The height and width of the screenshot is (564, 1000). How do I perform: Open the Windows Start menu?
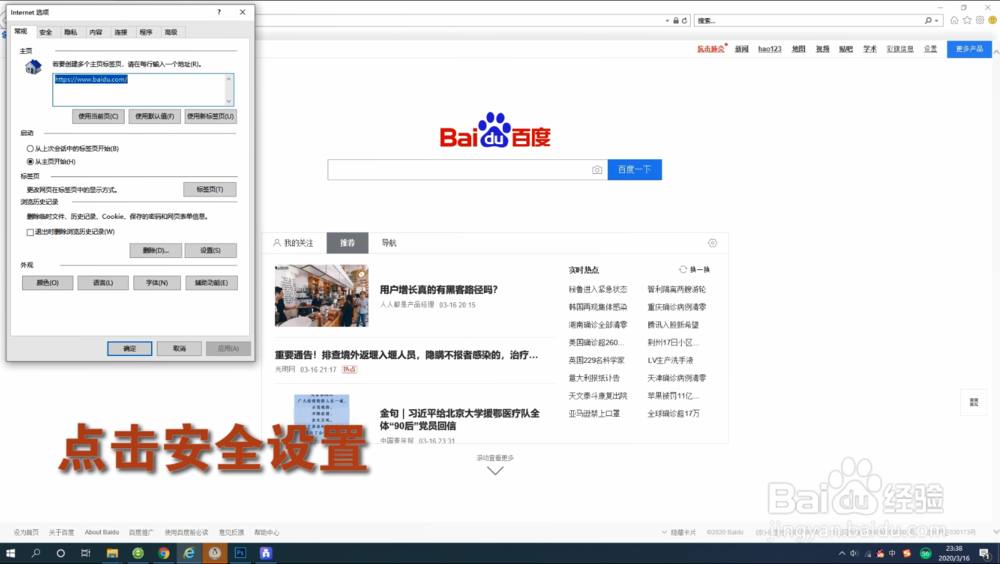click(10, 553)
